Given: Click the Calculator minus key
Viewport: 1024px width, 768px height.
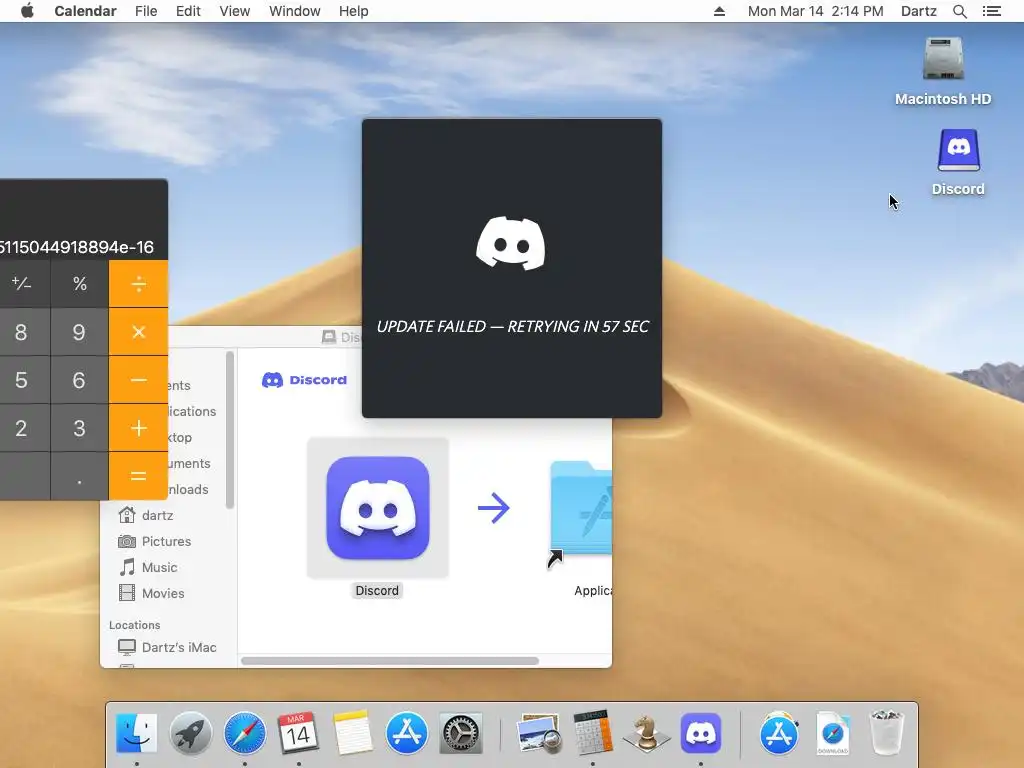Looking at the screenshot, I should (138, 380).
